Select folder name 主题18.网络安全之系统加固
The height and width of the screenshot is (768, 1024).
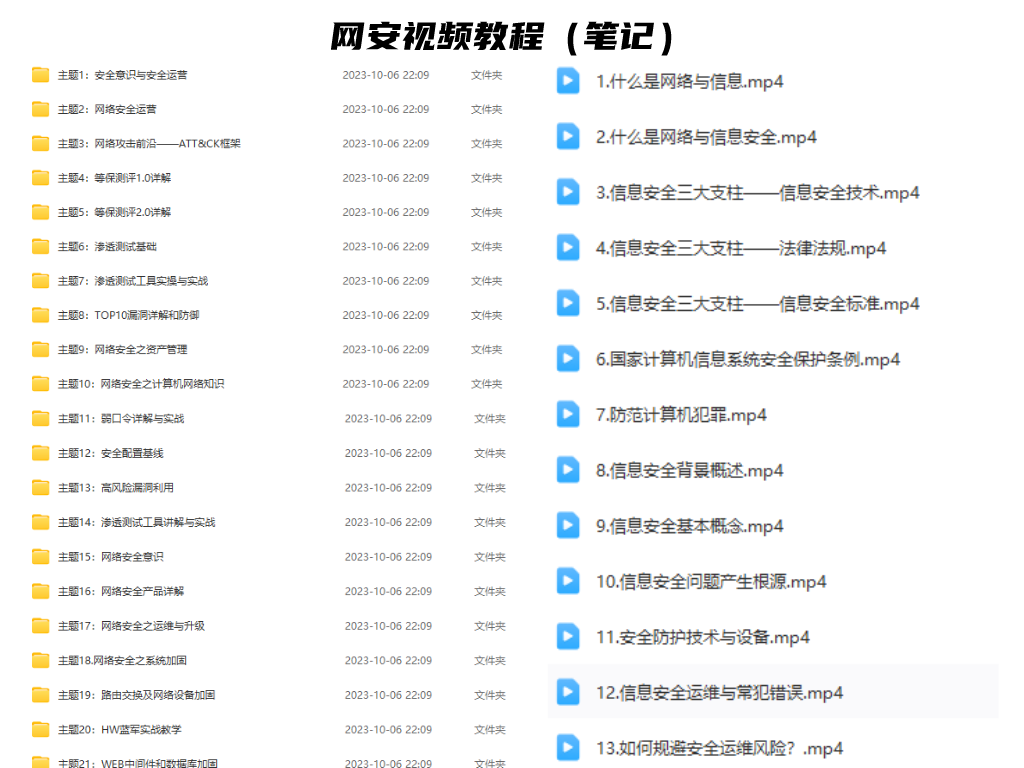[x=122, y=660]
